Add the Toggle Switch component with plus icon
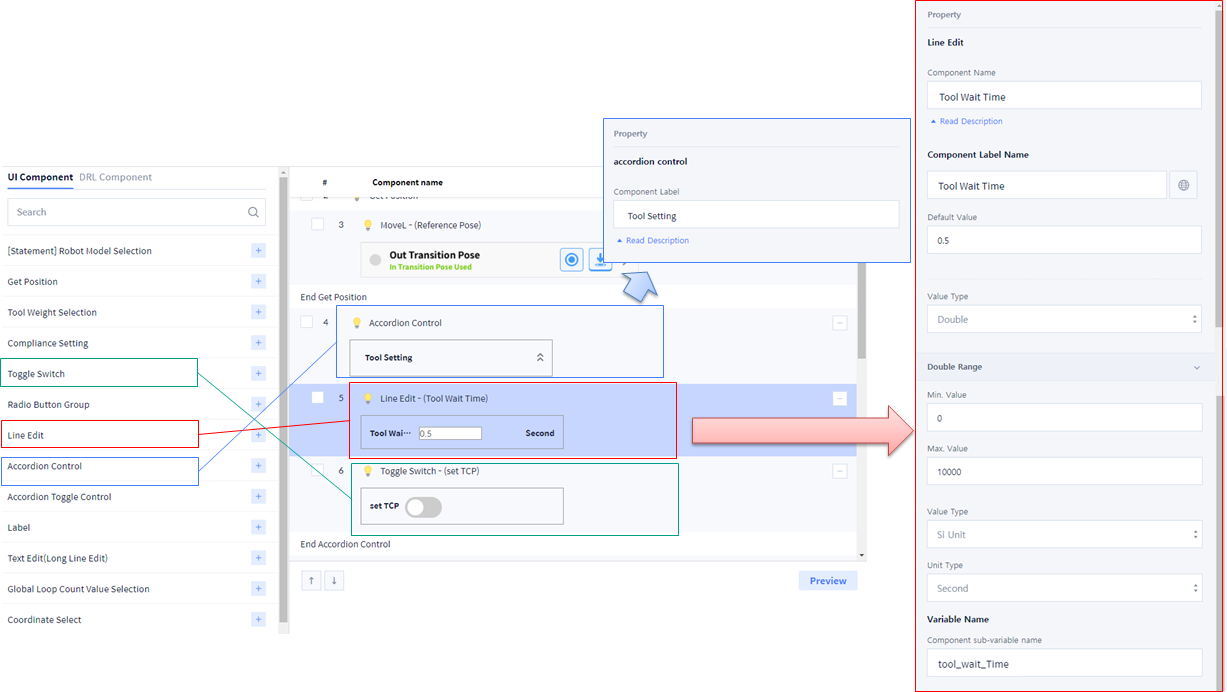Viewport: 1227px width, 692px height. (x=258, y=374)
